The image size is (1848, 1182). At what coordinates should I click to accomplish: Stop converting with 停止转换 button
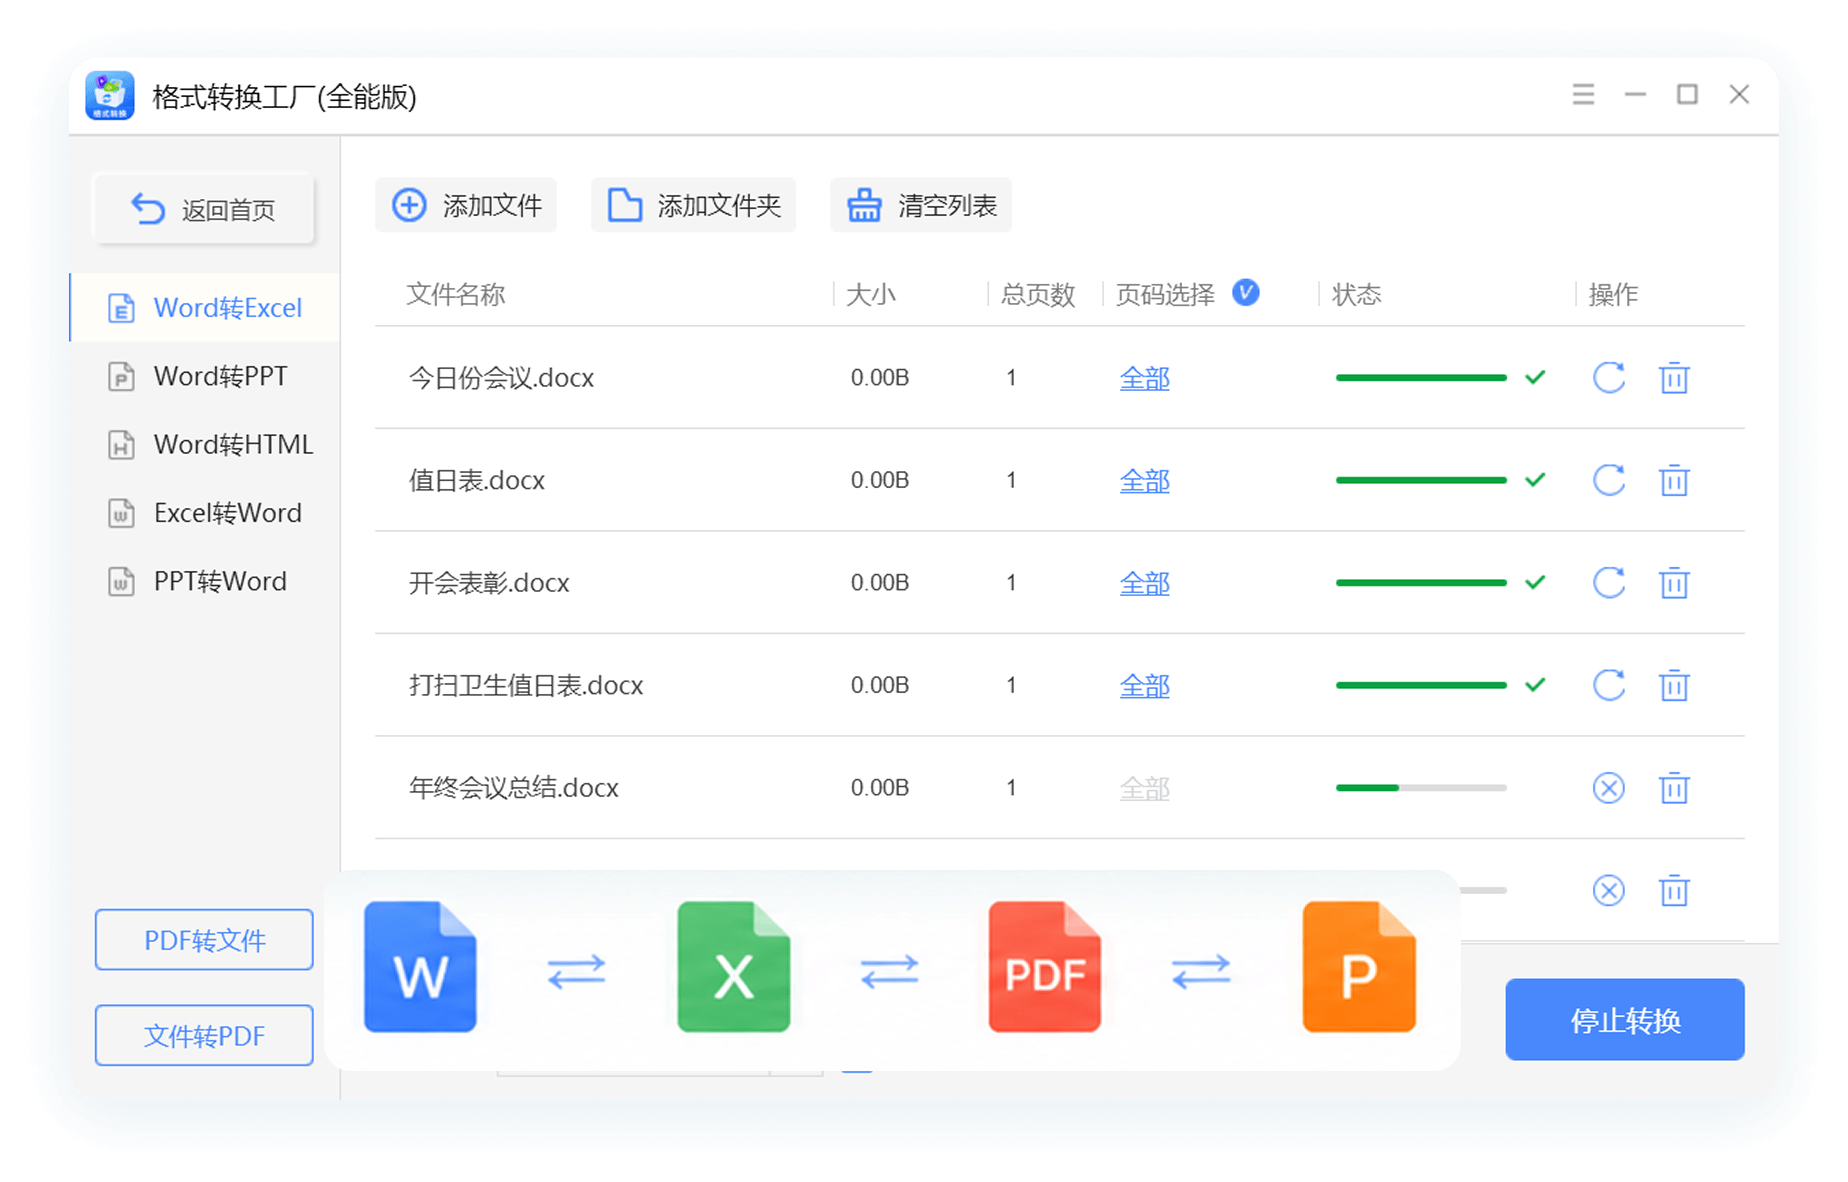[x=1625, y=1020]
